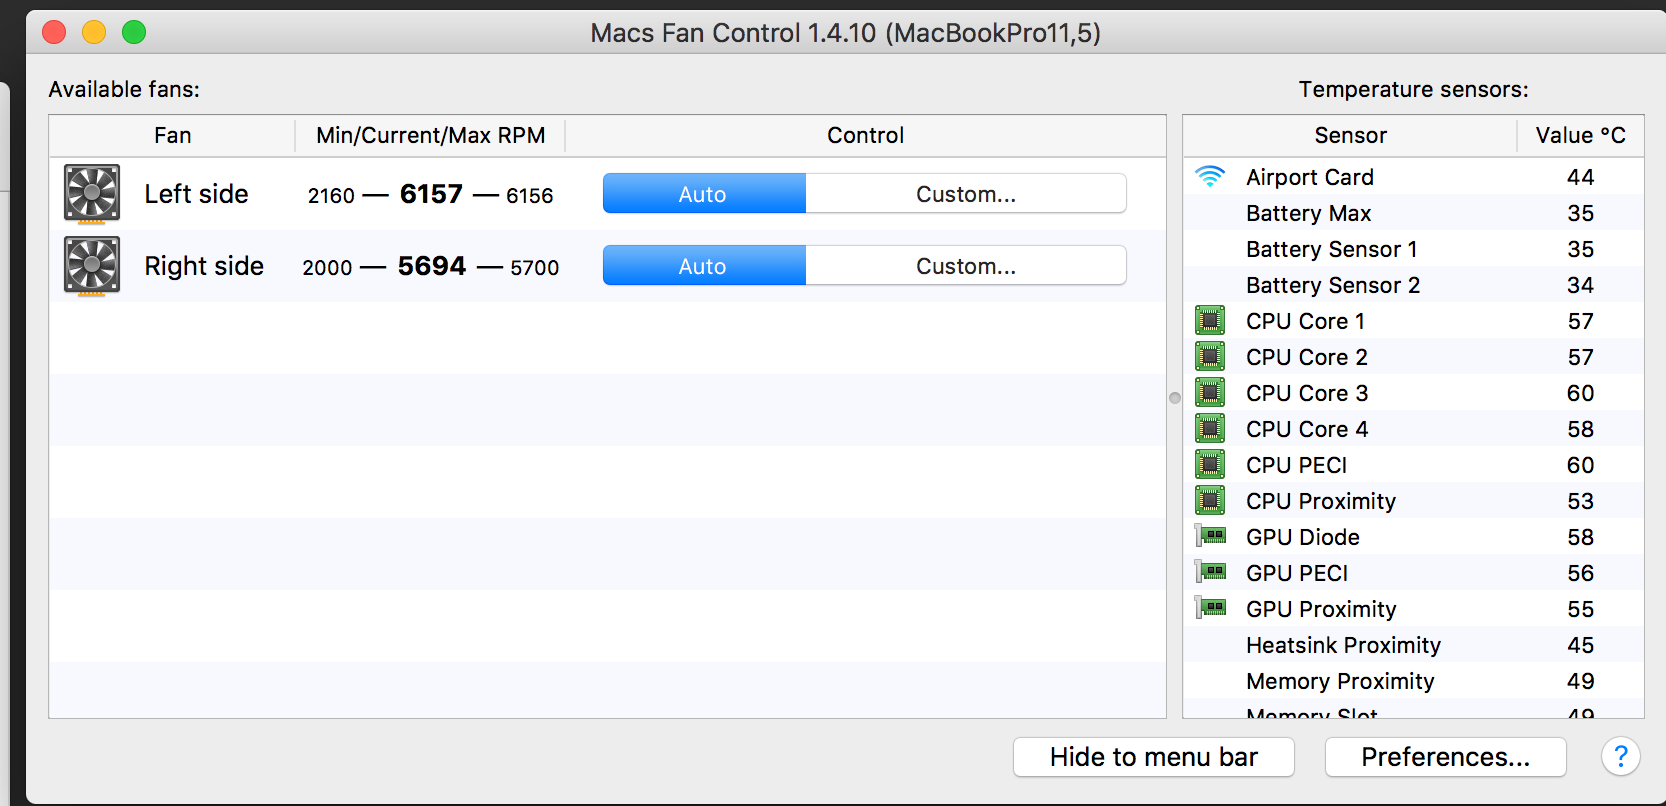Click the CPU Core 3 chip icon

tap(1210, 393)
